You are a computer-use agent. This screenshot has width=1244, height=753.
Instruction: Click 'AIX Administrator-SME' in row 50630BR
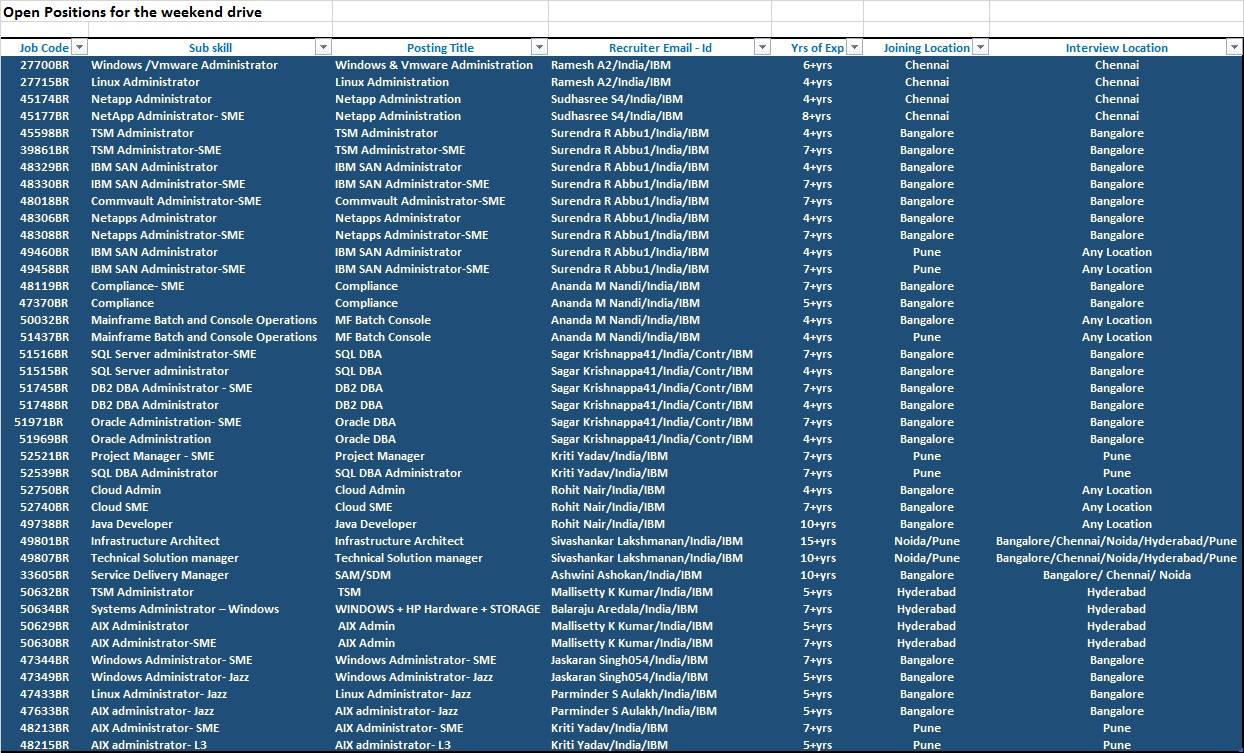[x=153, y=643]
